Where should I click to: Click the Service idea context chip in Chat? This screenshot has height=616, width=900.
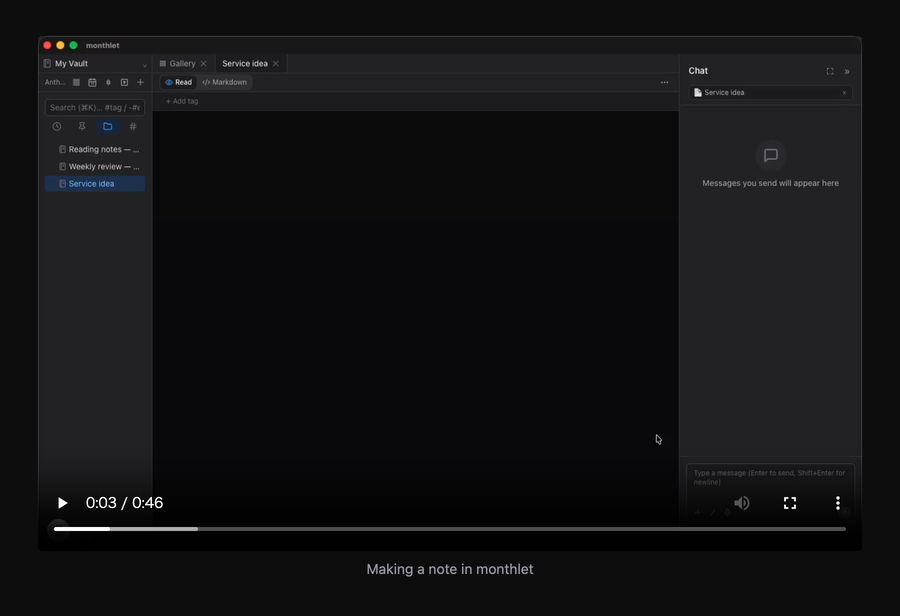[770, 92]
